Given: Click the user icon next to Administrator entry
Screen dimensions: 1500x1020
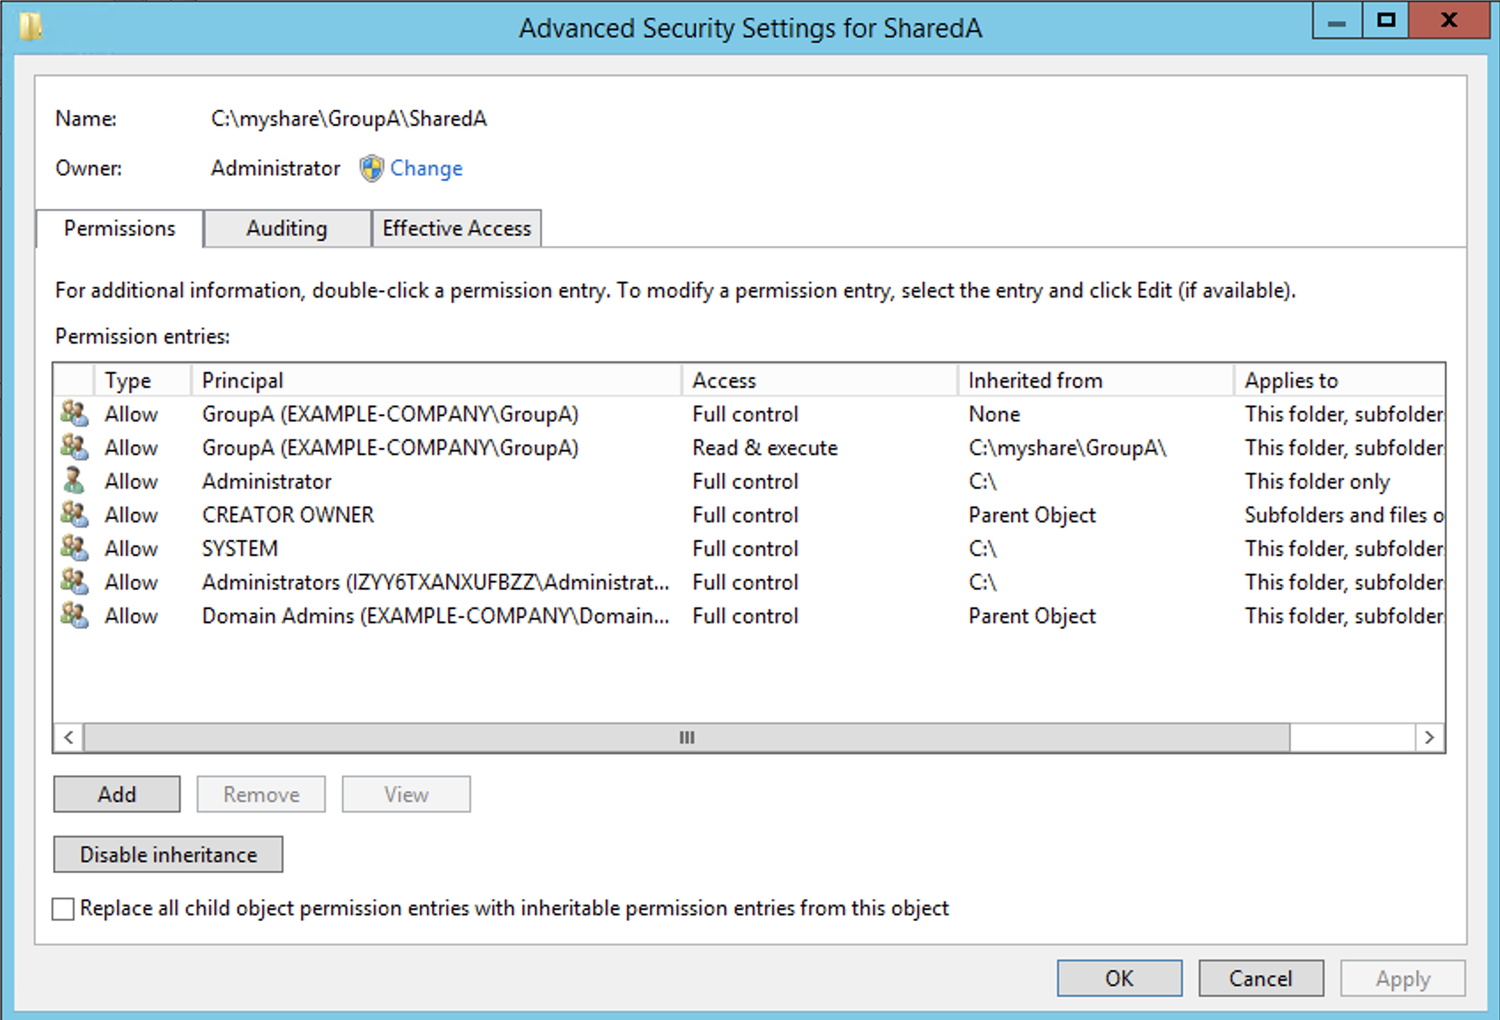Looking at the screenshot, I should coord(74,481).
